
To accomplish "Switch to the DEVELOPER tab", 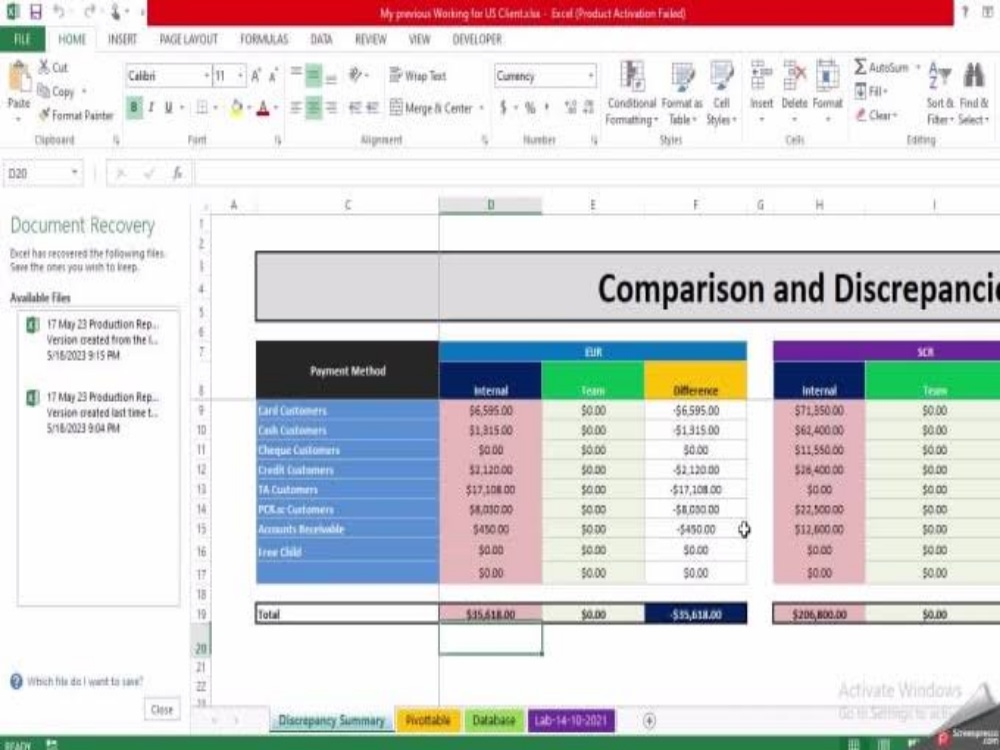I will [x=477, y=40].
